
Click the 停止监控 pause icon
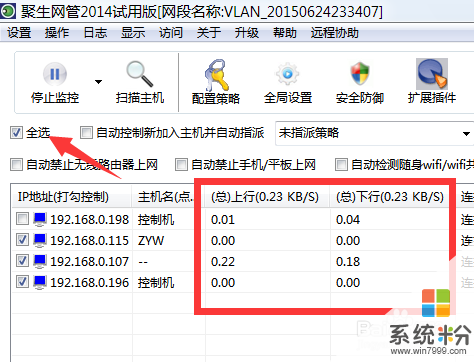[x=55, y=74]
